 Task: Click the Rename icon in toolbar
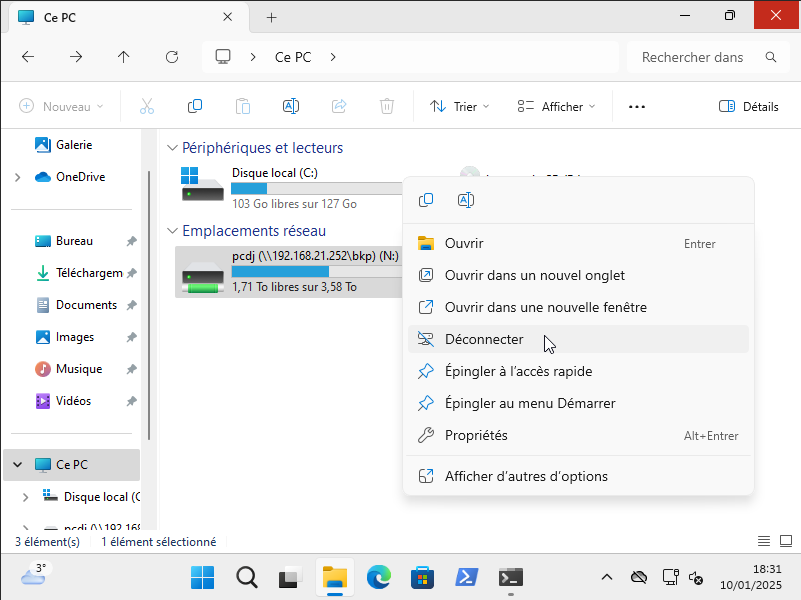click(x=291, y=106)
